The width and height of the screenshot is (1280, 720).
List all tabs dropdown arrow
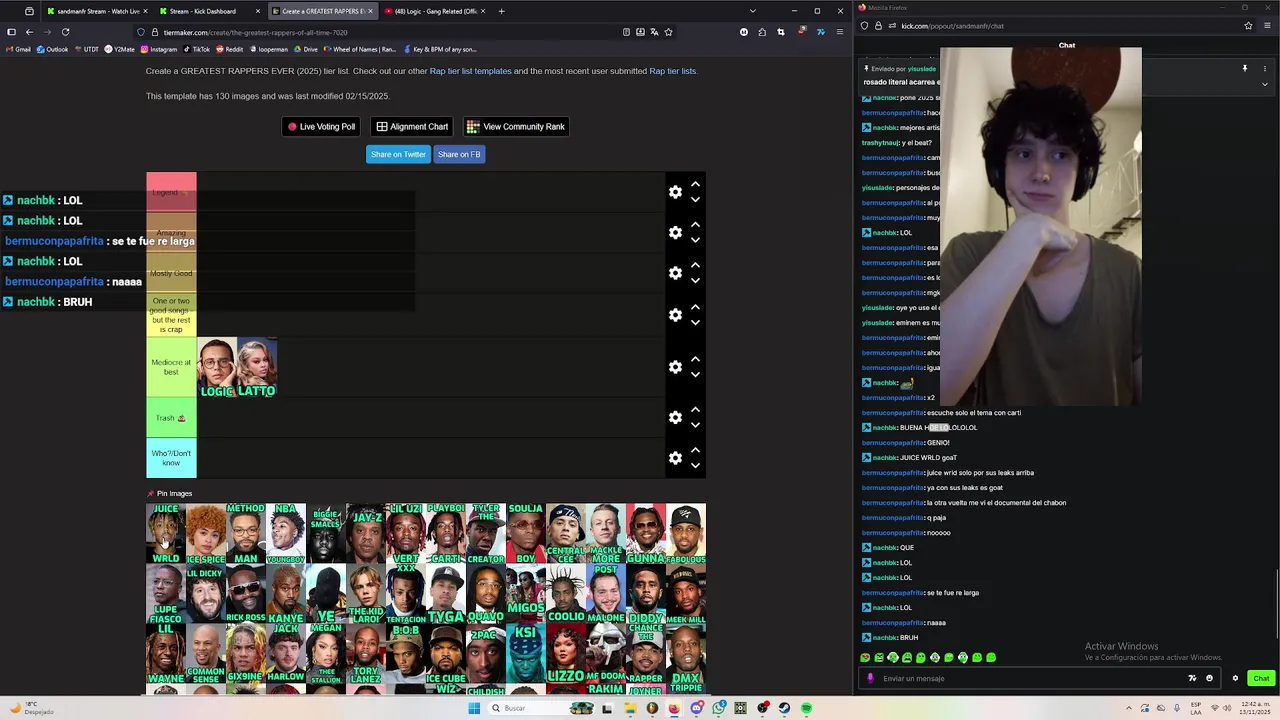coord(752,11)
